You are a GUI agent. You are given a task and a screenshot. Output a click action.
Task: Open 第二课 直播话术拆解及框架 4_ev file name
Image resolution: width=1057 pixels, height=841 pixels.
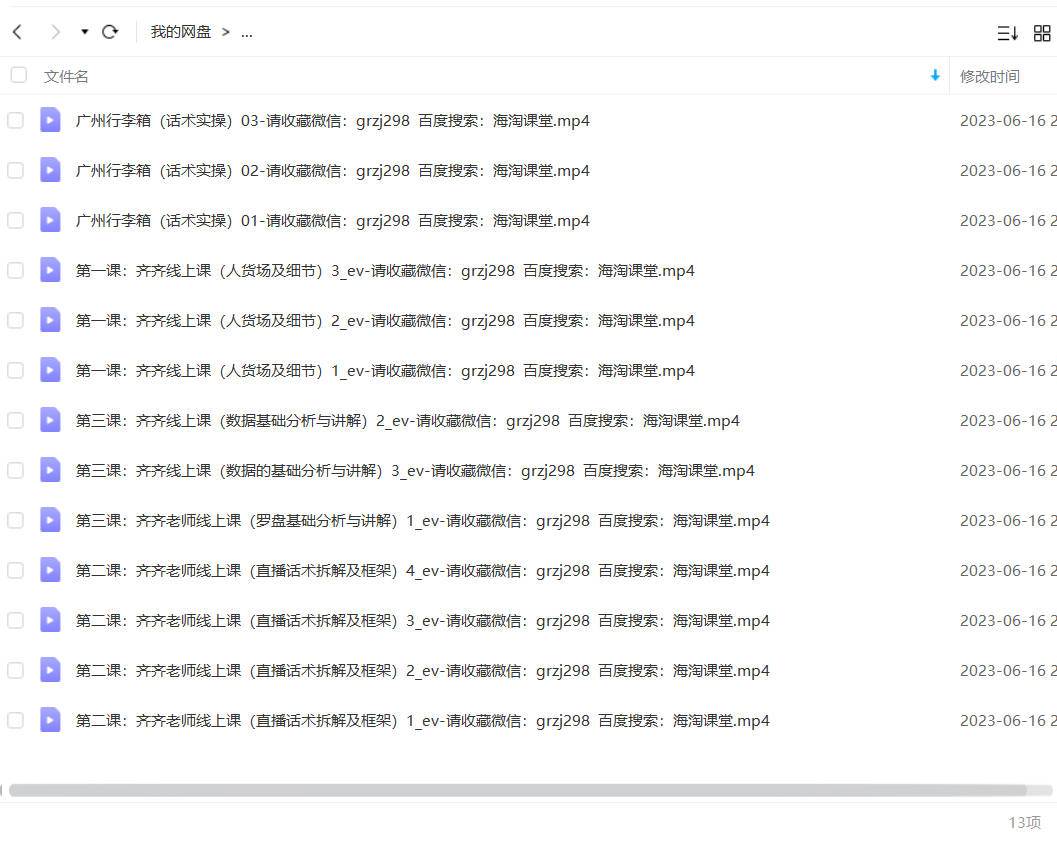(x=423, y=570)
